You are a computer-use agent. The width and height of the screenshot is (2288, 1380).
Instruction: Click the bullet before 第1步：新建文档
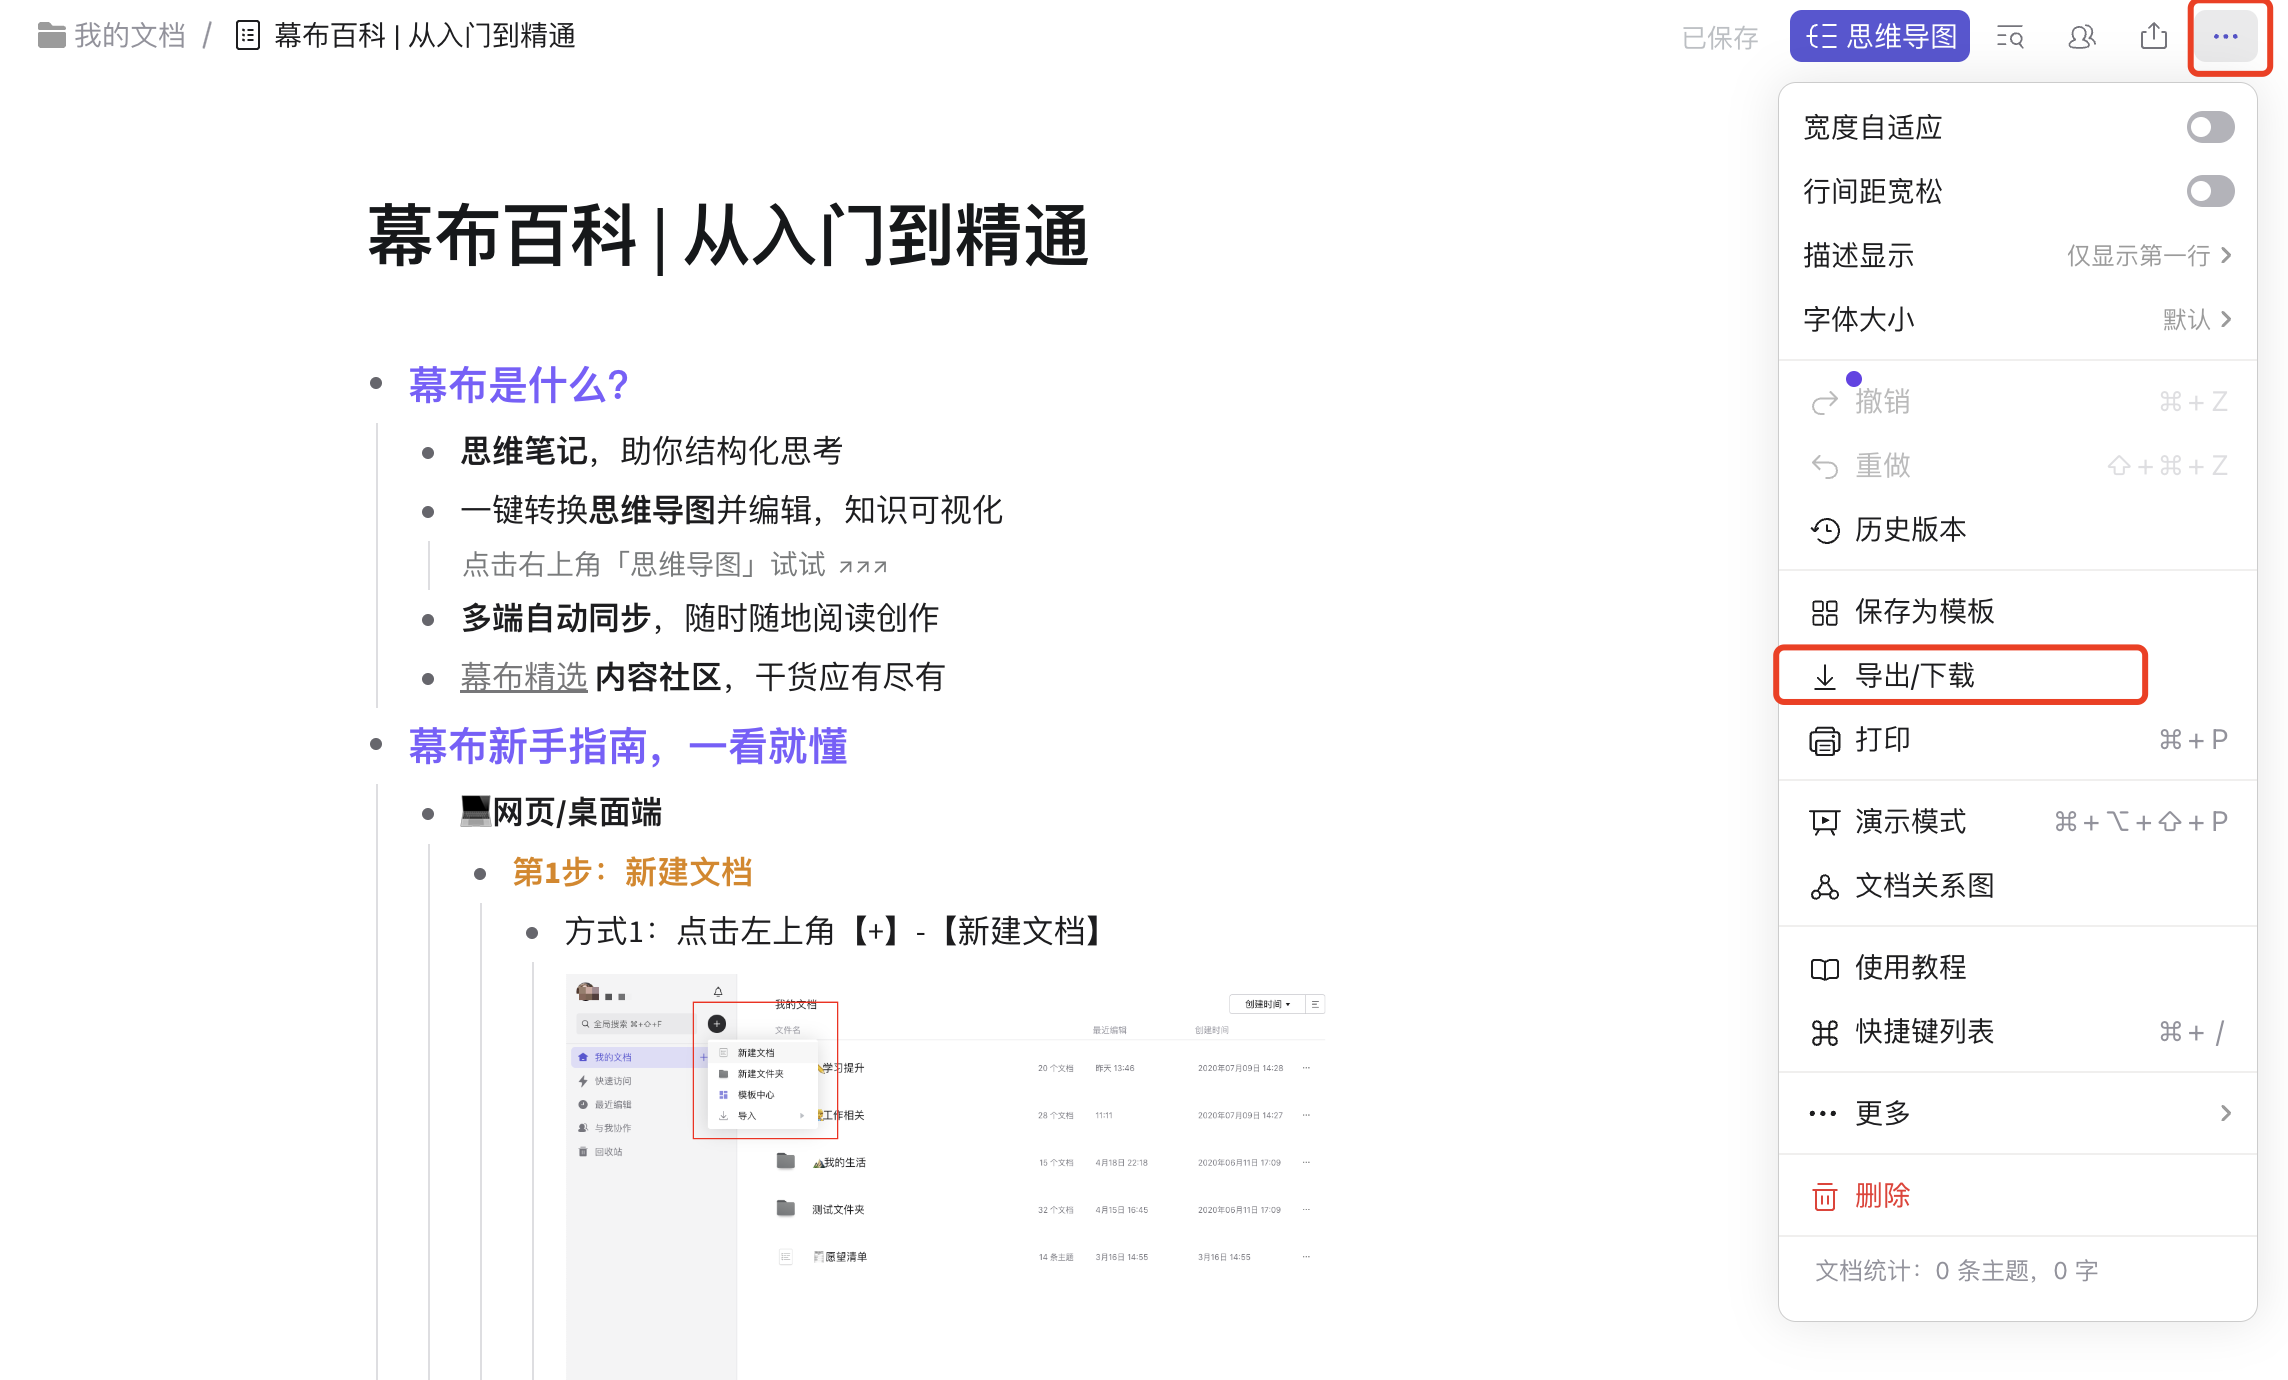(x=480, y=873)
